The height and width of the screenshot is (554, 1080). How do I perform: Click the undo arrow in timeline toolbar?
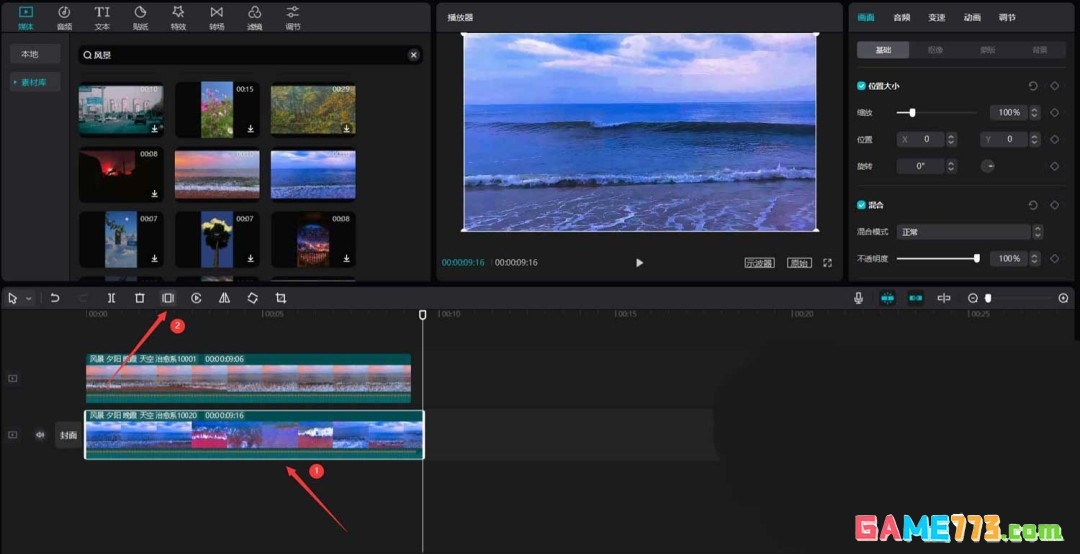point(55,298)
